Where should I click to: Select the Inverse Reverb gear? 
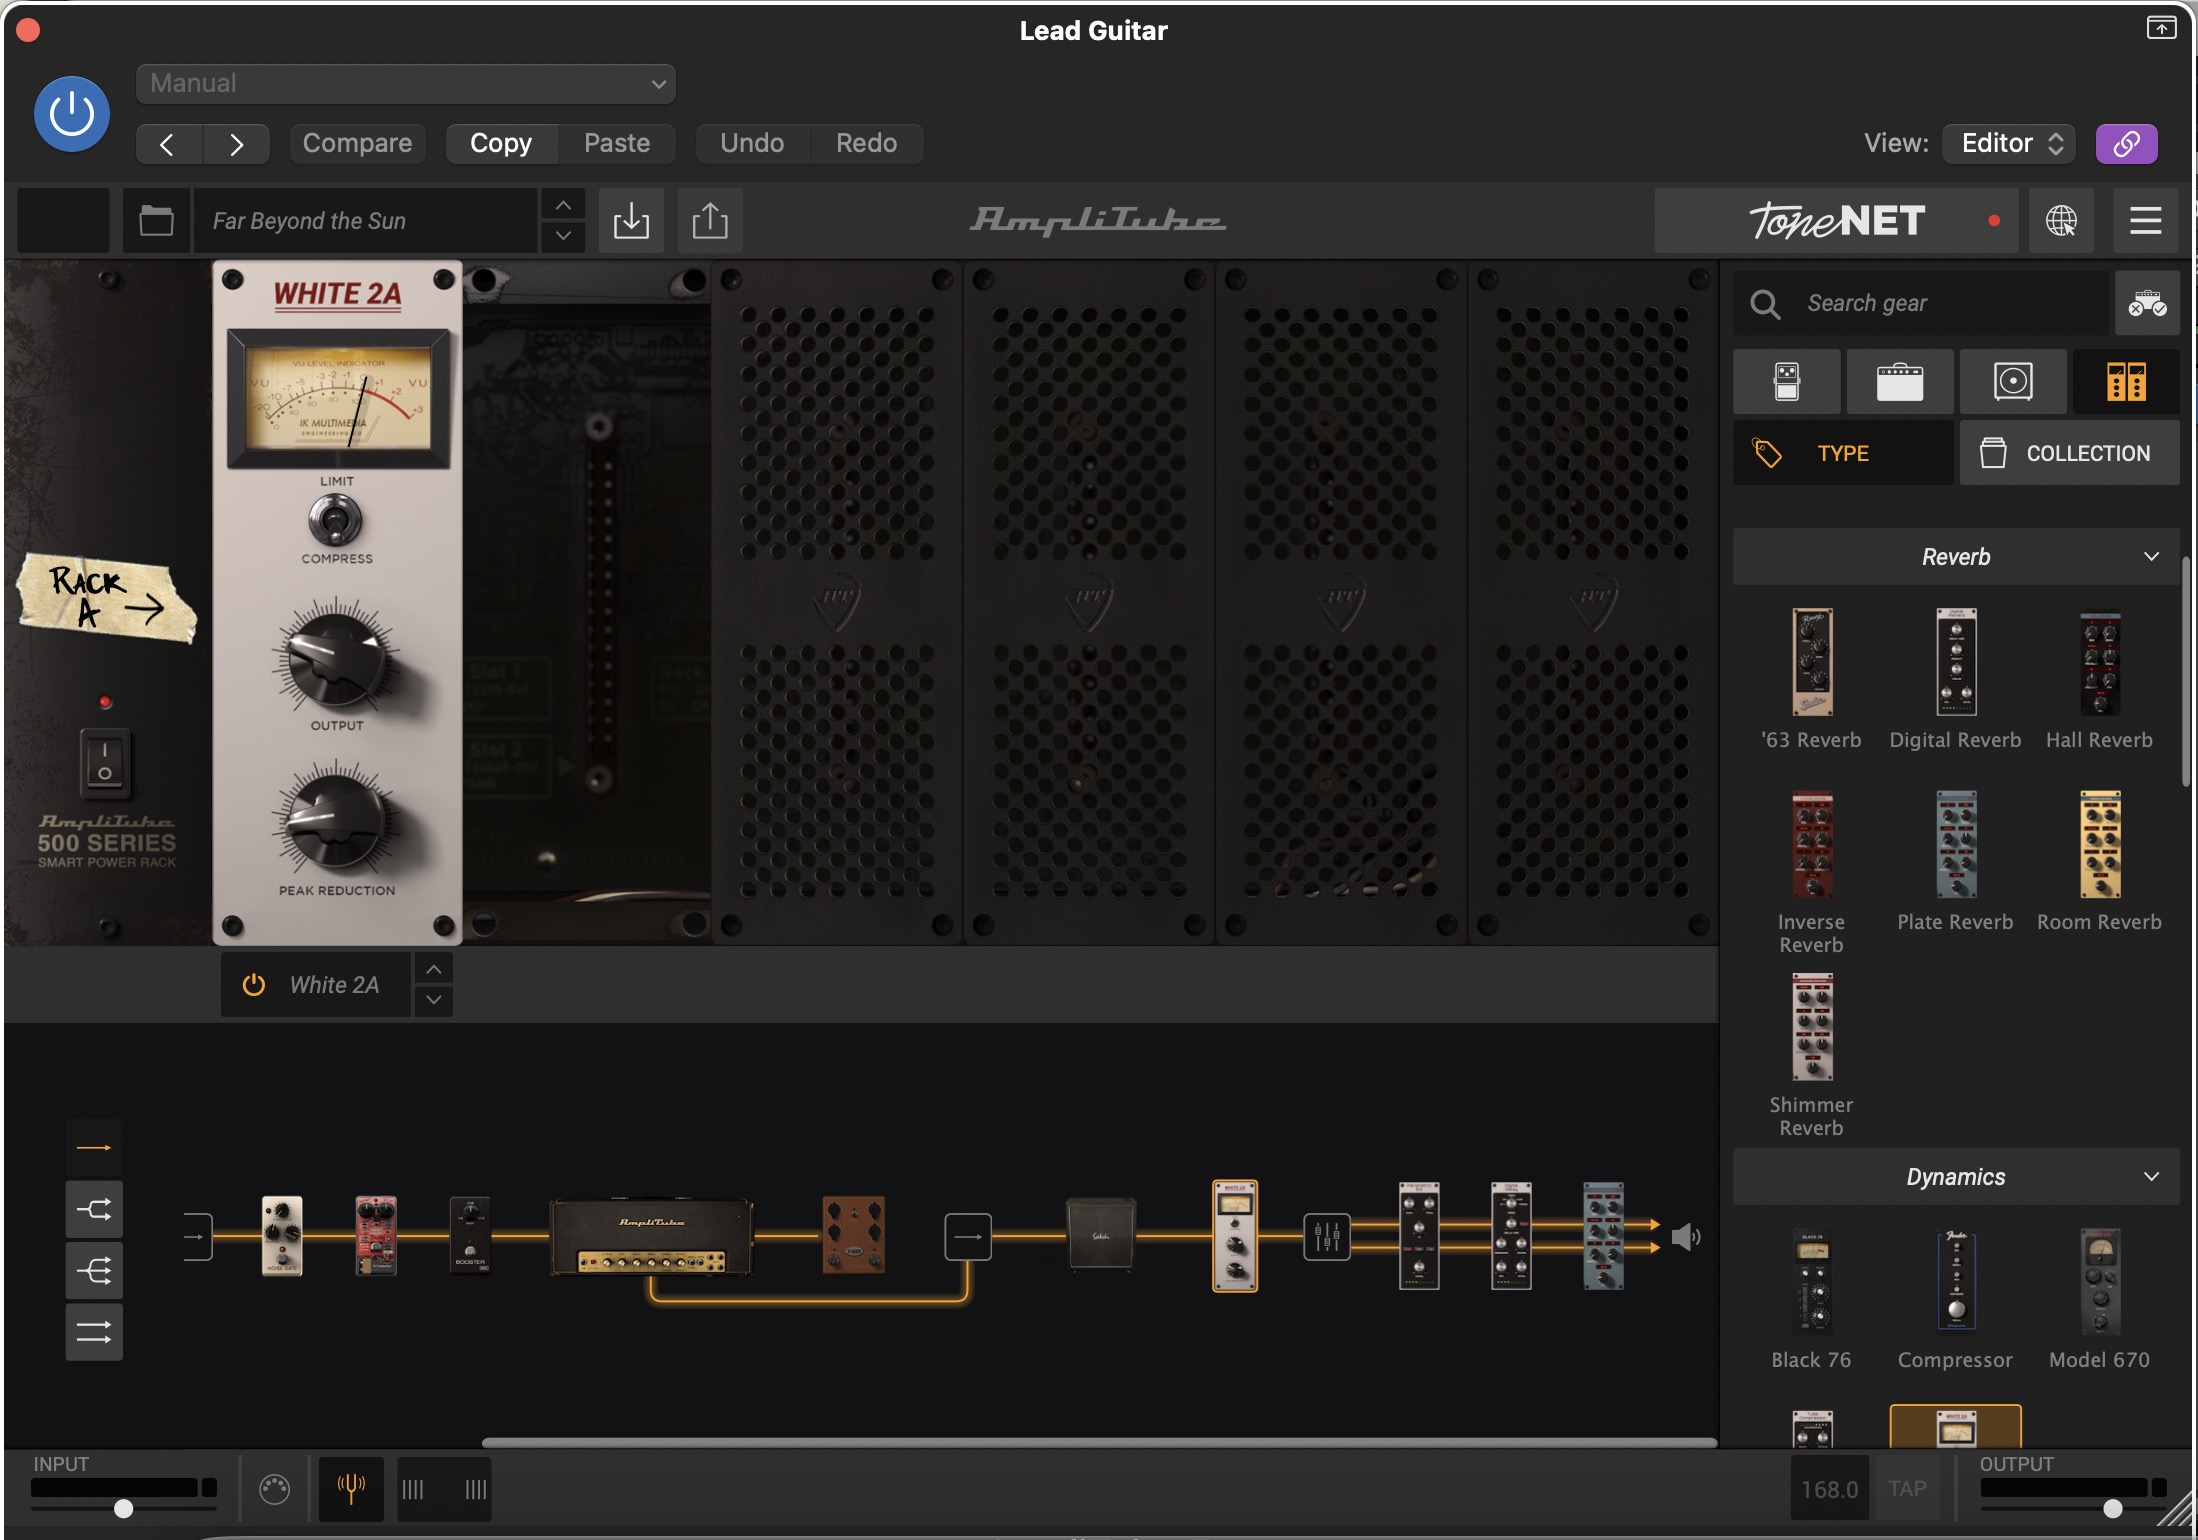(1811, 872)
